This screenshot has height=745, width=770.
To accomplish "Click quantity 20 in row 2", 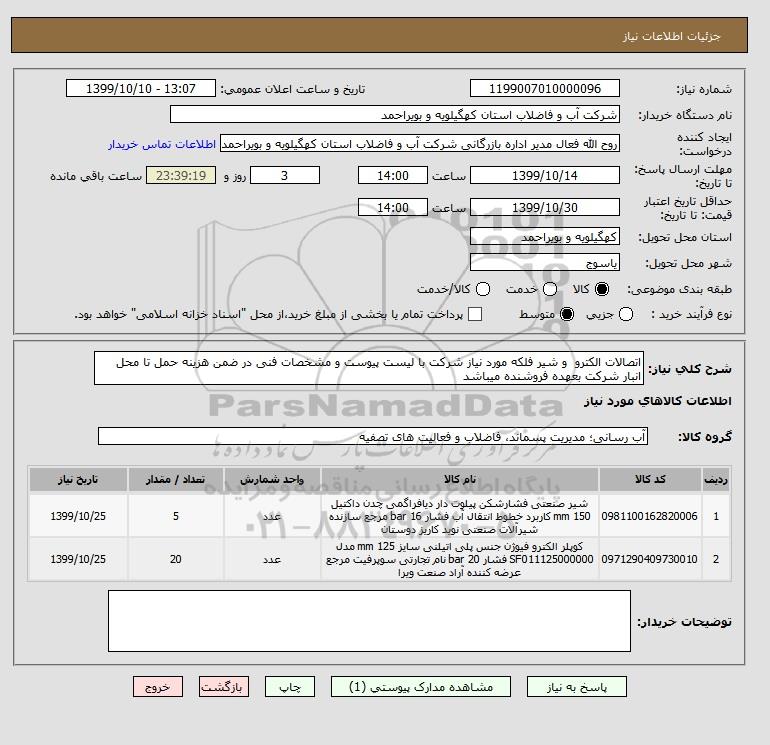I will [x=176, y=559].
